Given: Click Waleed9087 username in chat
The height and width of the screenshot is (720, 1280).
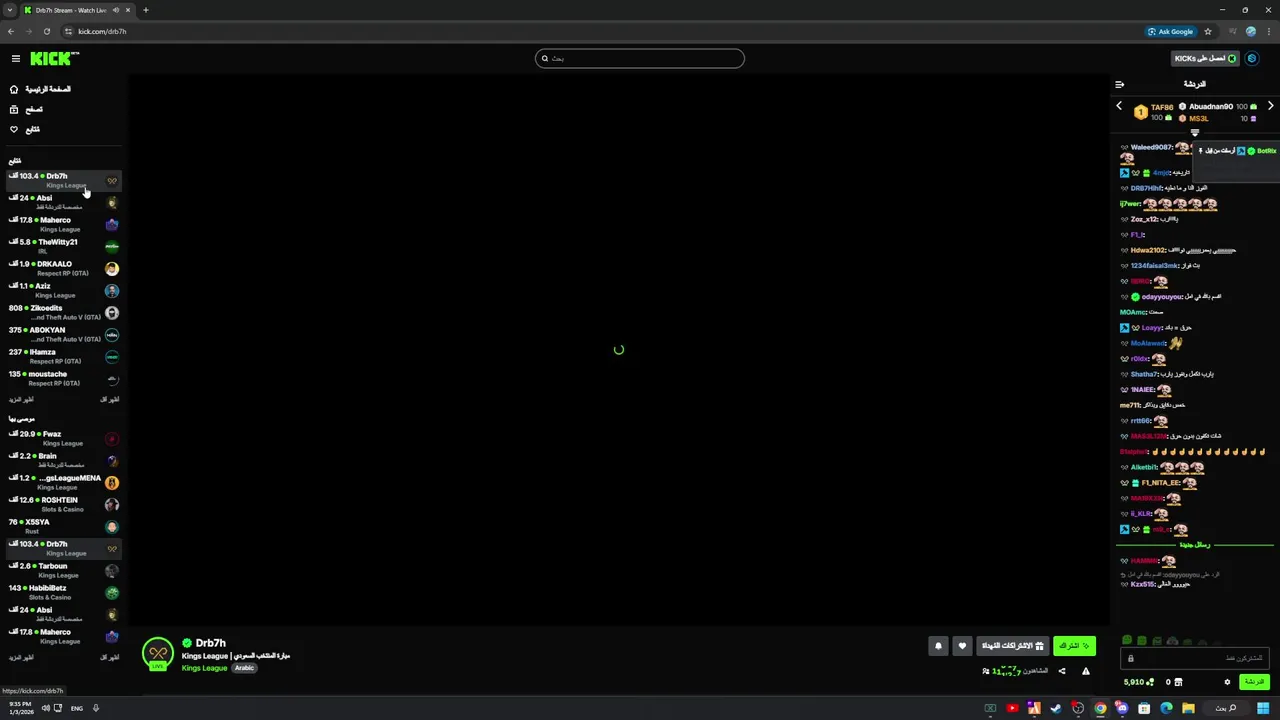Looking at the screenshot, I should coord(1152,147).
